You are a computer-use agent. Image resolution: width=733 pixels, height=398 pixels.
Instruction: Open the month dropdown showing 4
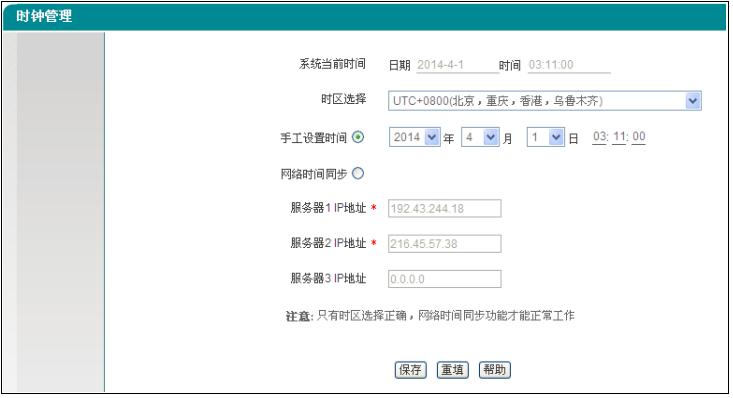click(x=480, y=137)
